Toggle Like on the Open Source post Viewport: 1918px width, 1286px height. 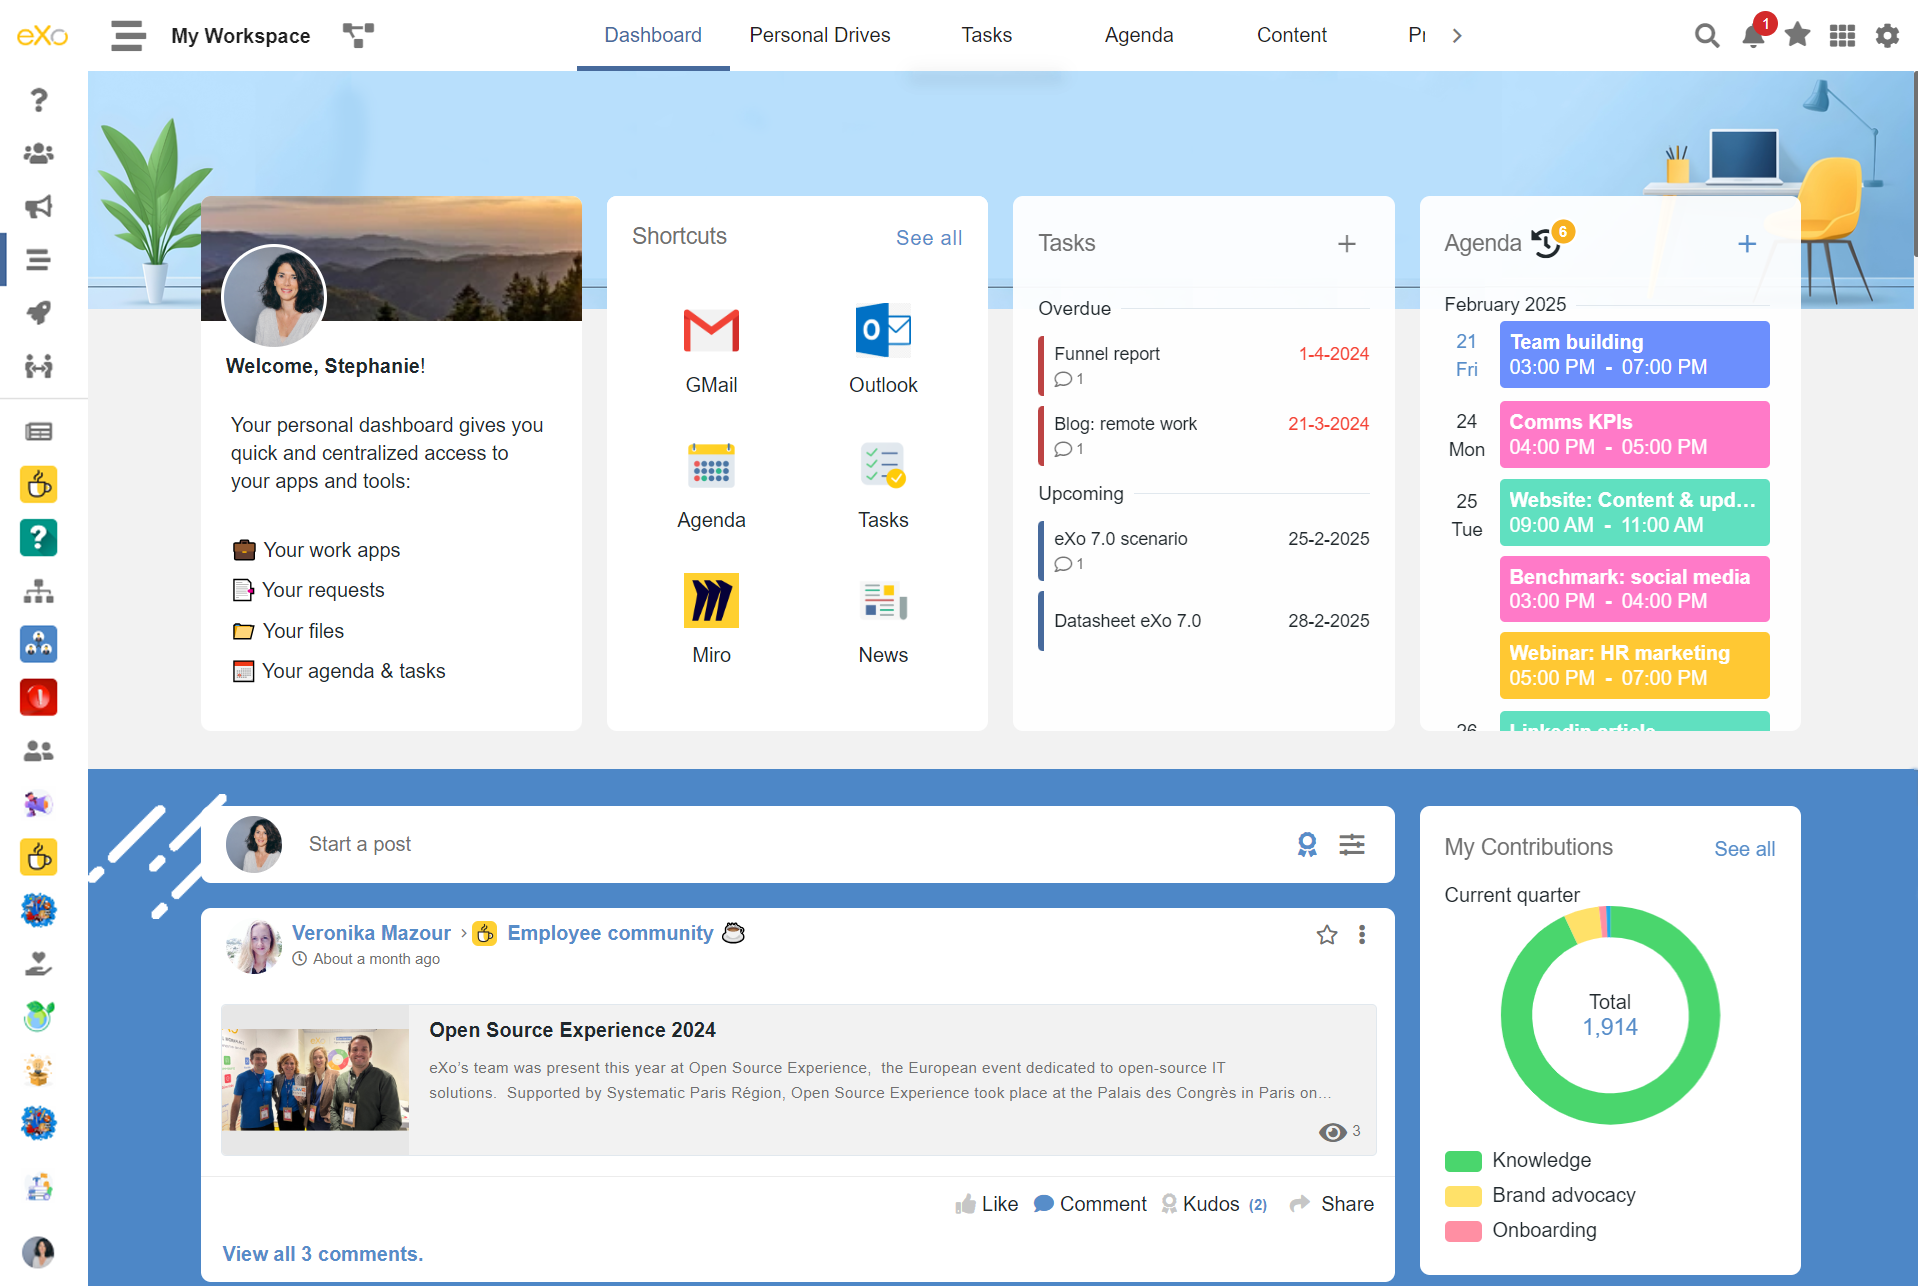[986, 1204]
